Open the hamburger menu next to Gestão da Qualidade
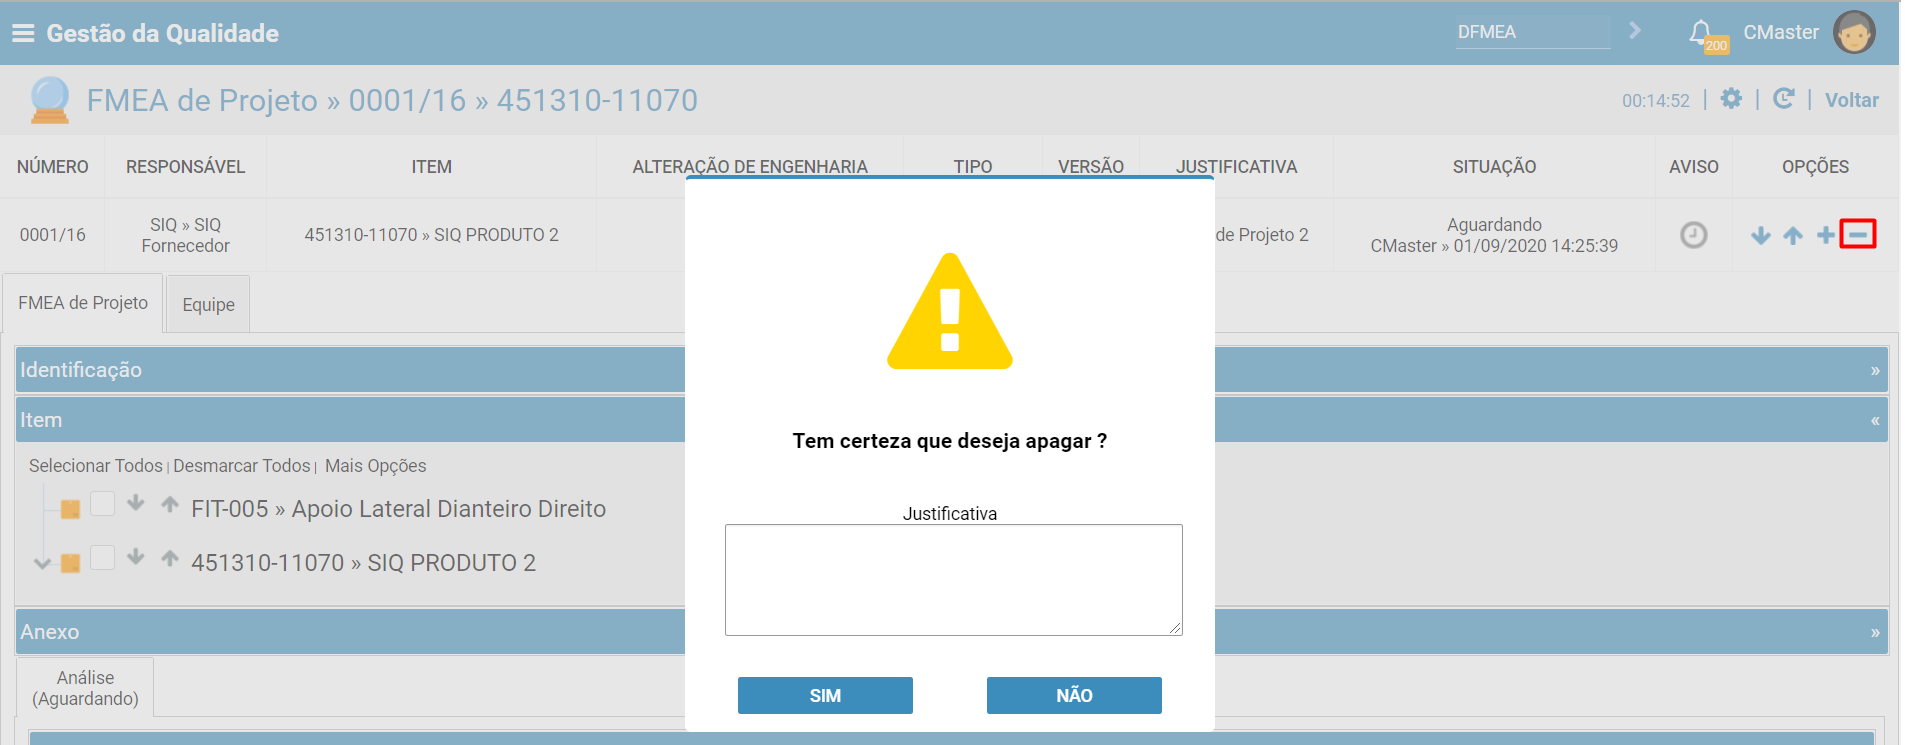1920x745 pixels. click(x=23, y=33)
